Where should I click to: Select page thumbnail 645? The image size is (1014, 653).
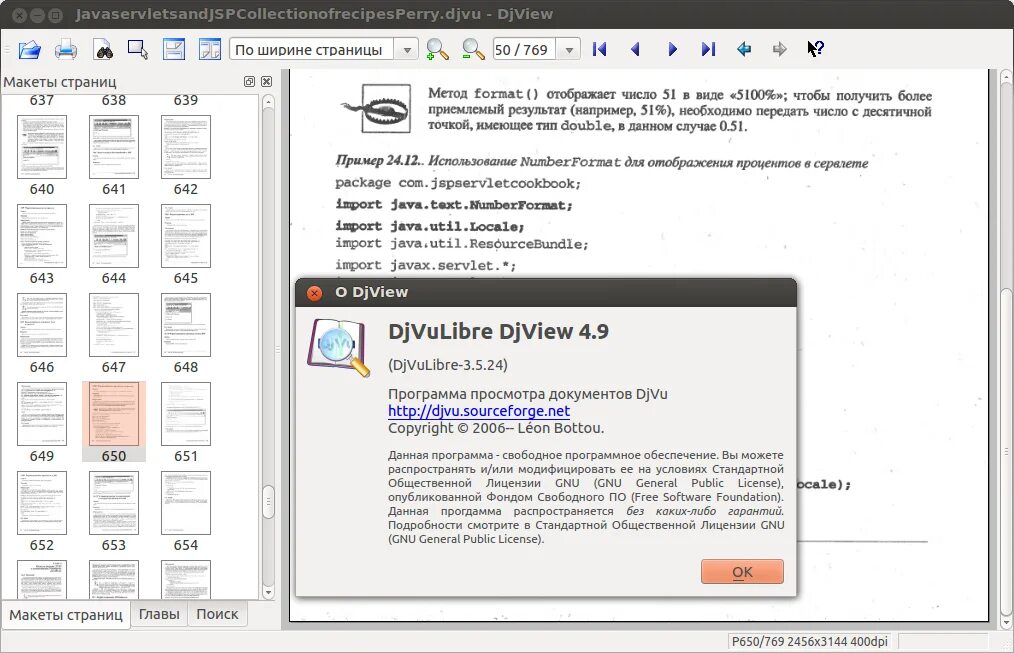click(x=186, y=236)
